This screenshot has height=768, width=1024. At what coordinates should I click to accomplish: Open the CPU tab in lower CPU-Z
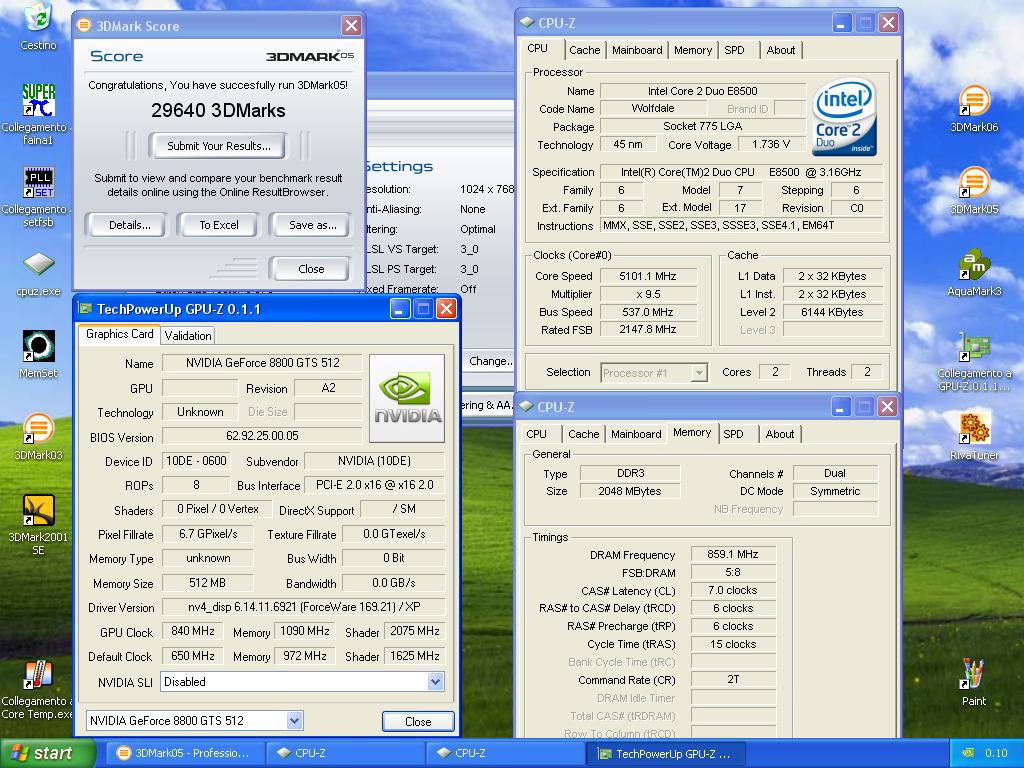(536, 434)
